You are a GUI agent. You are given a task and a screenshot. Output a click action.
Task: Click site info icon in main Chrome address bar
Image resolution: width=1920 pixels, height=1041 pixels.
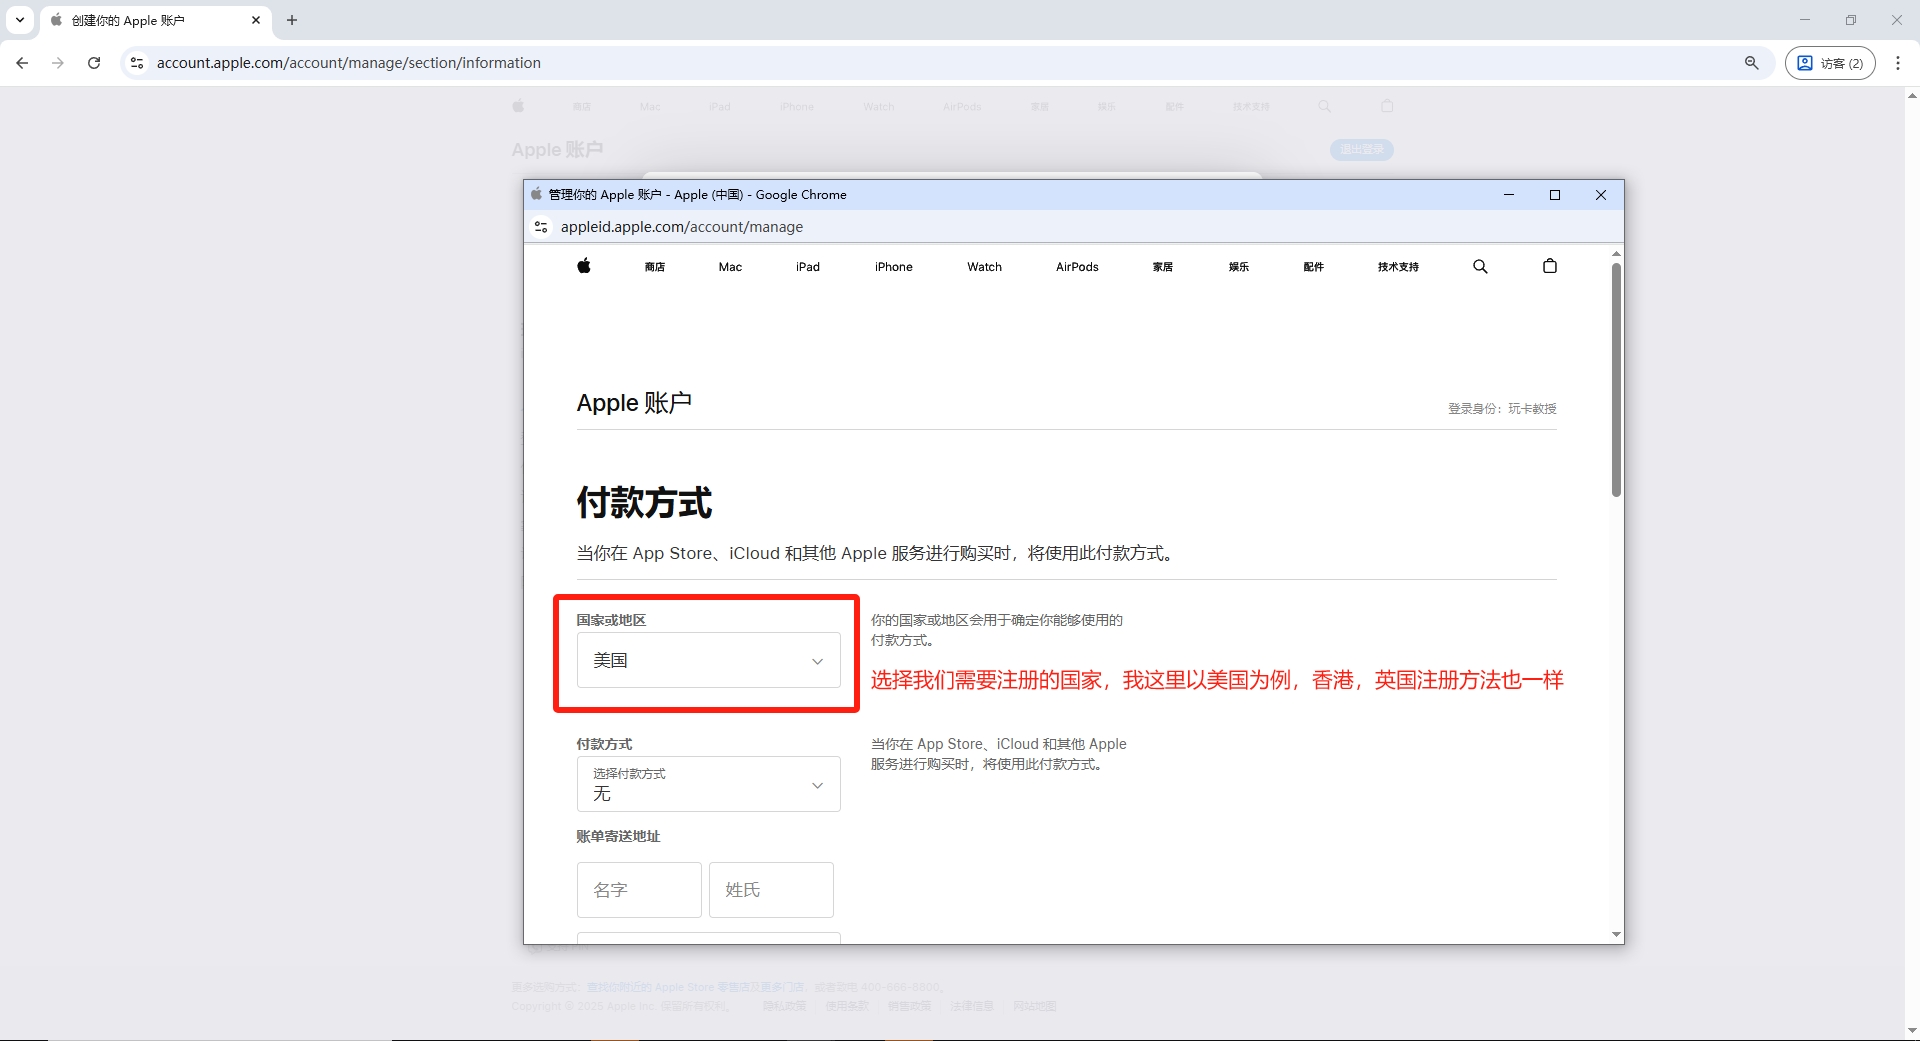(137, 63)
